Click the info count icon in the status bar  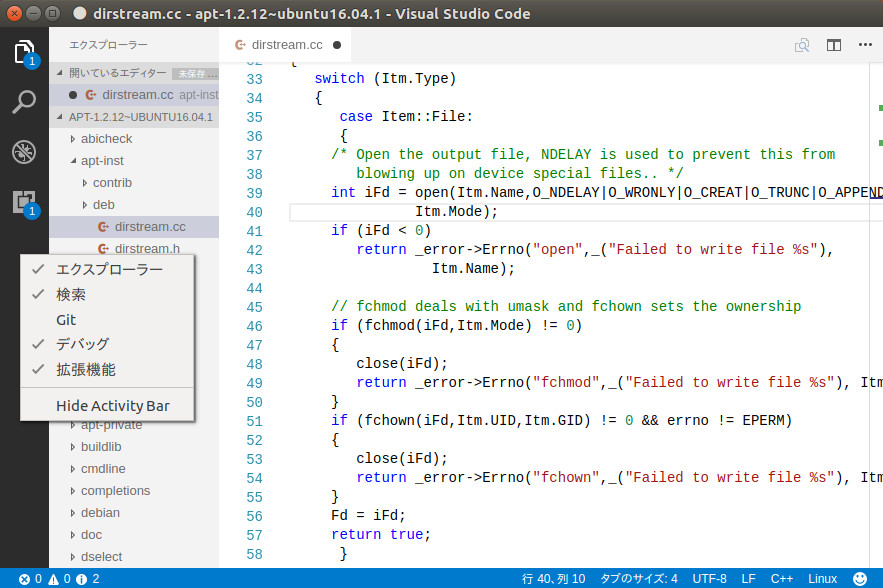click(x=82, y=579)
